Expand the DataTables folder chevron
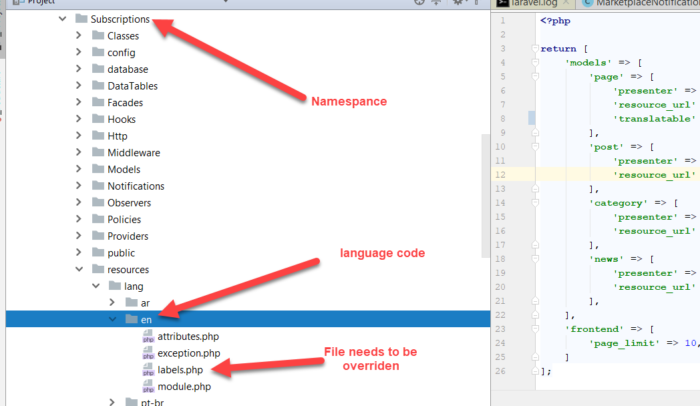 [x=79, y=85]
